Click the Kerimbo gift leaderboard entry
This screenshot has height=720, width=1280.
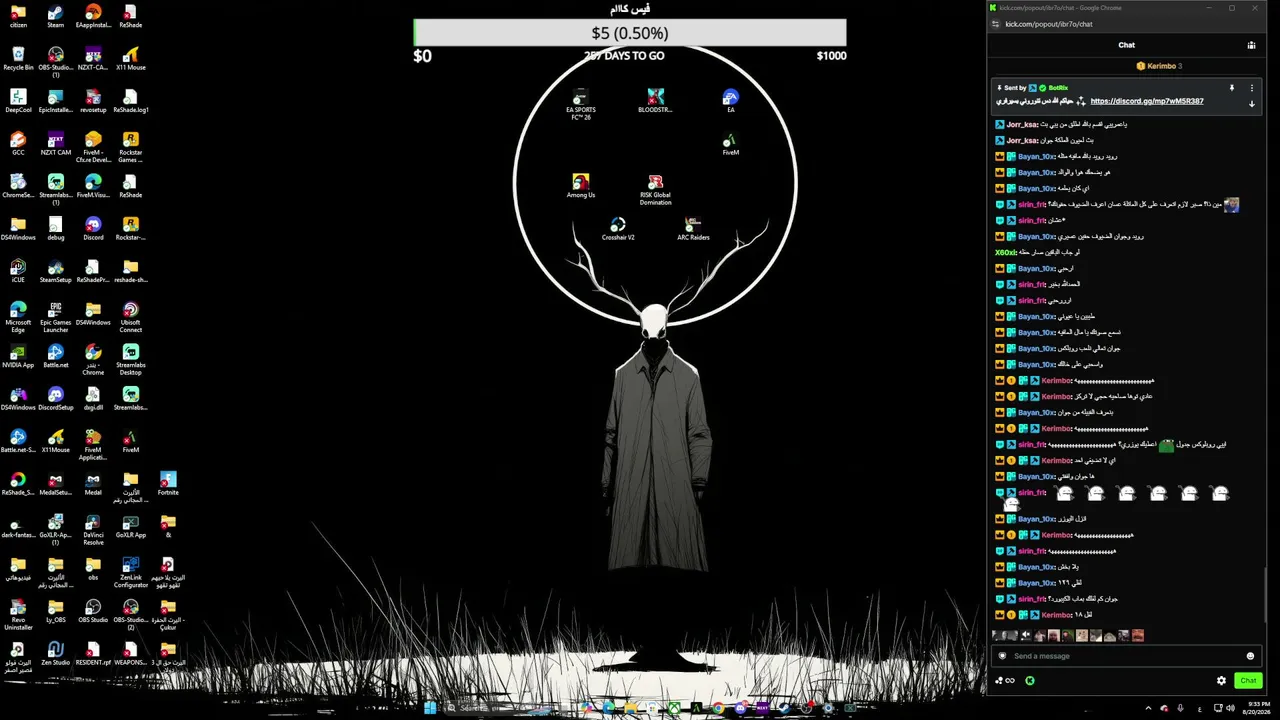tap(1159, 66)
